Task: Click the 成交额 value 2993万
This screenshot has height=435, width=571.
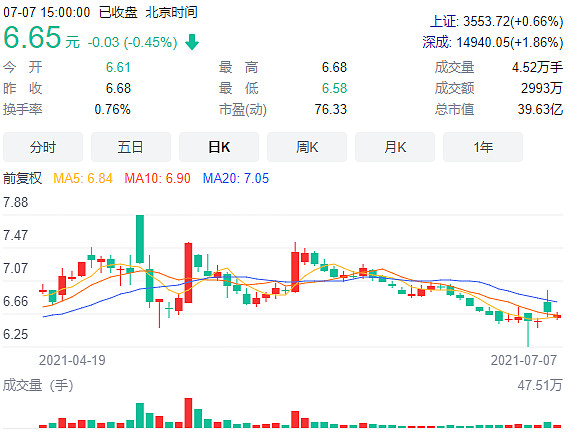Action: 542,88
